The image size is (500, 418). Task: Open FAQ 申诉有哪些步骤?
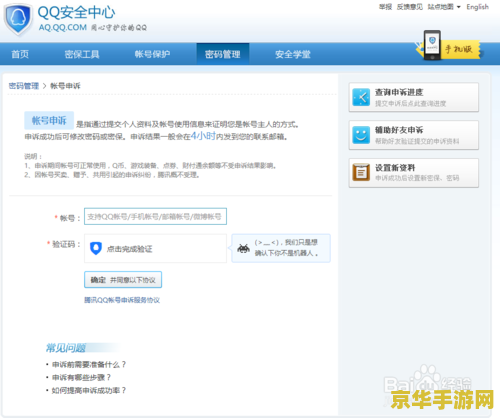(x=81, y=377)
